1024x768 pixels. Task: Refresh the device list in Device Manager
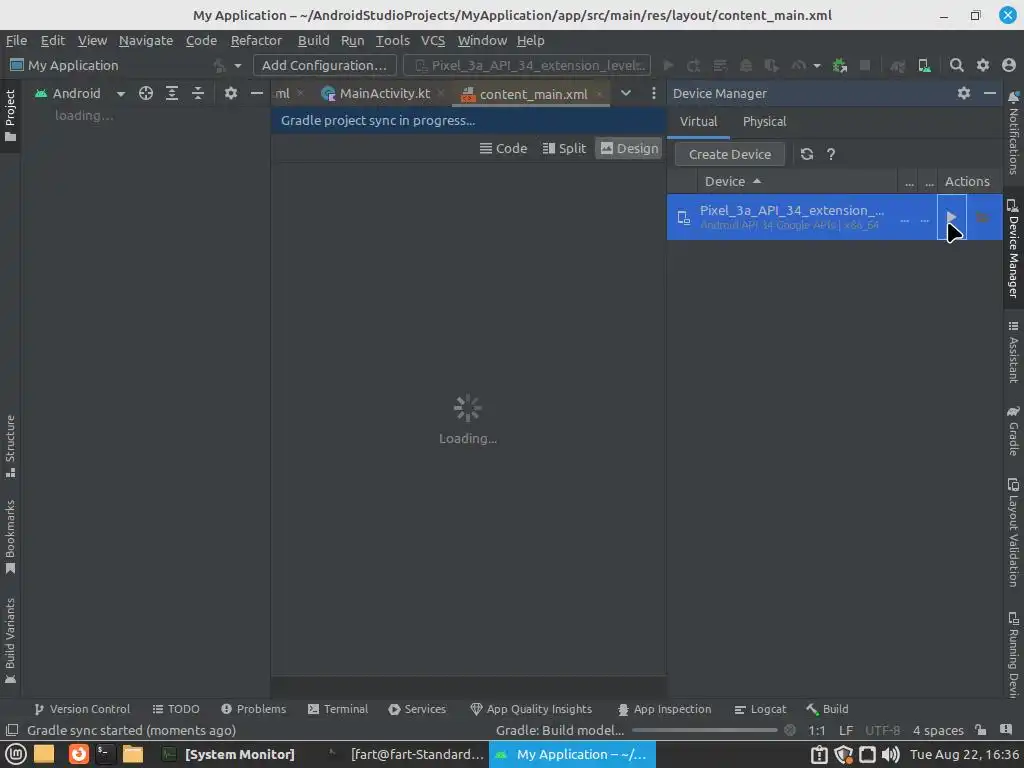pos(807,154)
